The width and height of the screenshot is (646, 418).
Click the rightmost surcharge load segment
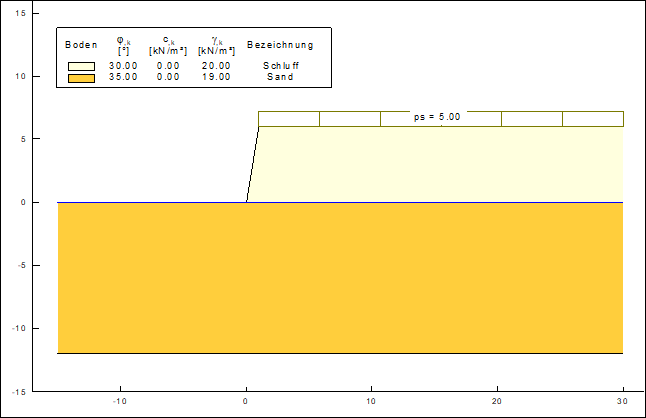(592, 119)
